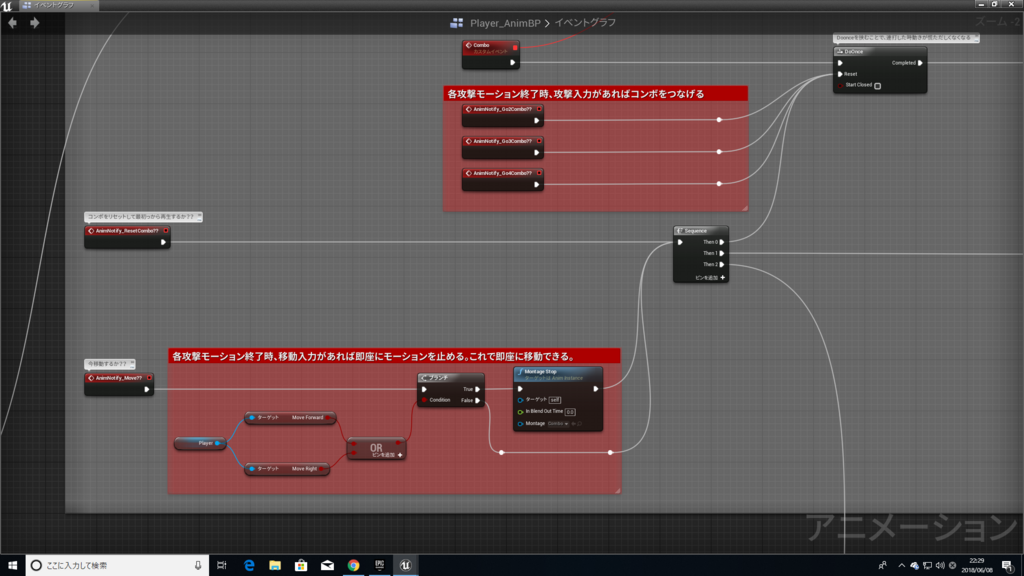Toggle the DoOnce comment bubble pin
1024x576 pixels.
click(976, 38)
